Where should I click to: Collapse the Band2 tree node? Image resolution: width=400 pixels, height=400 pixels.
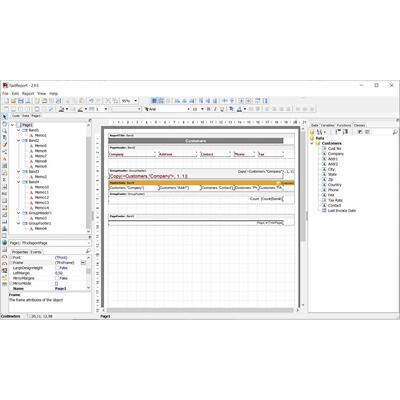click(x=19, y=141)
